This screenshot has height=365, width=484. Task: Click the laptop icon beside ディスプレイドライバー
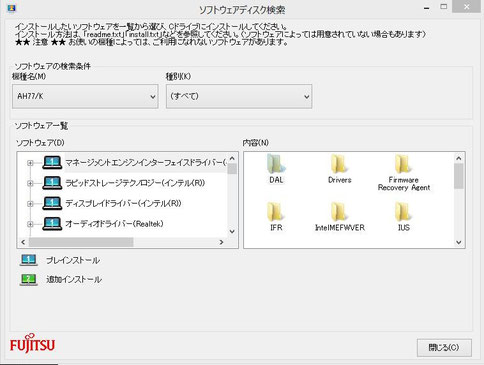(52, 203)
